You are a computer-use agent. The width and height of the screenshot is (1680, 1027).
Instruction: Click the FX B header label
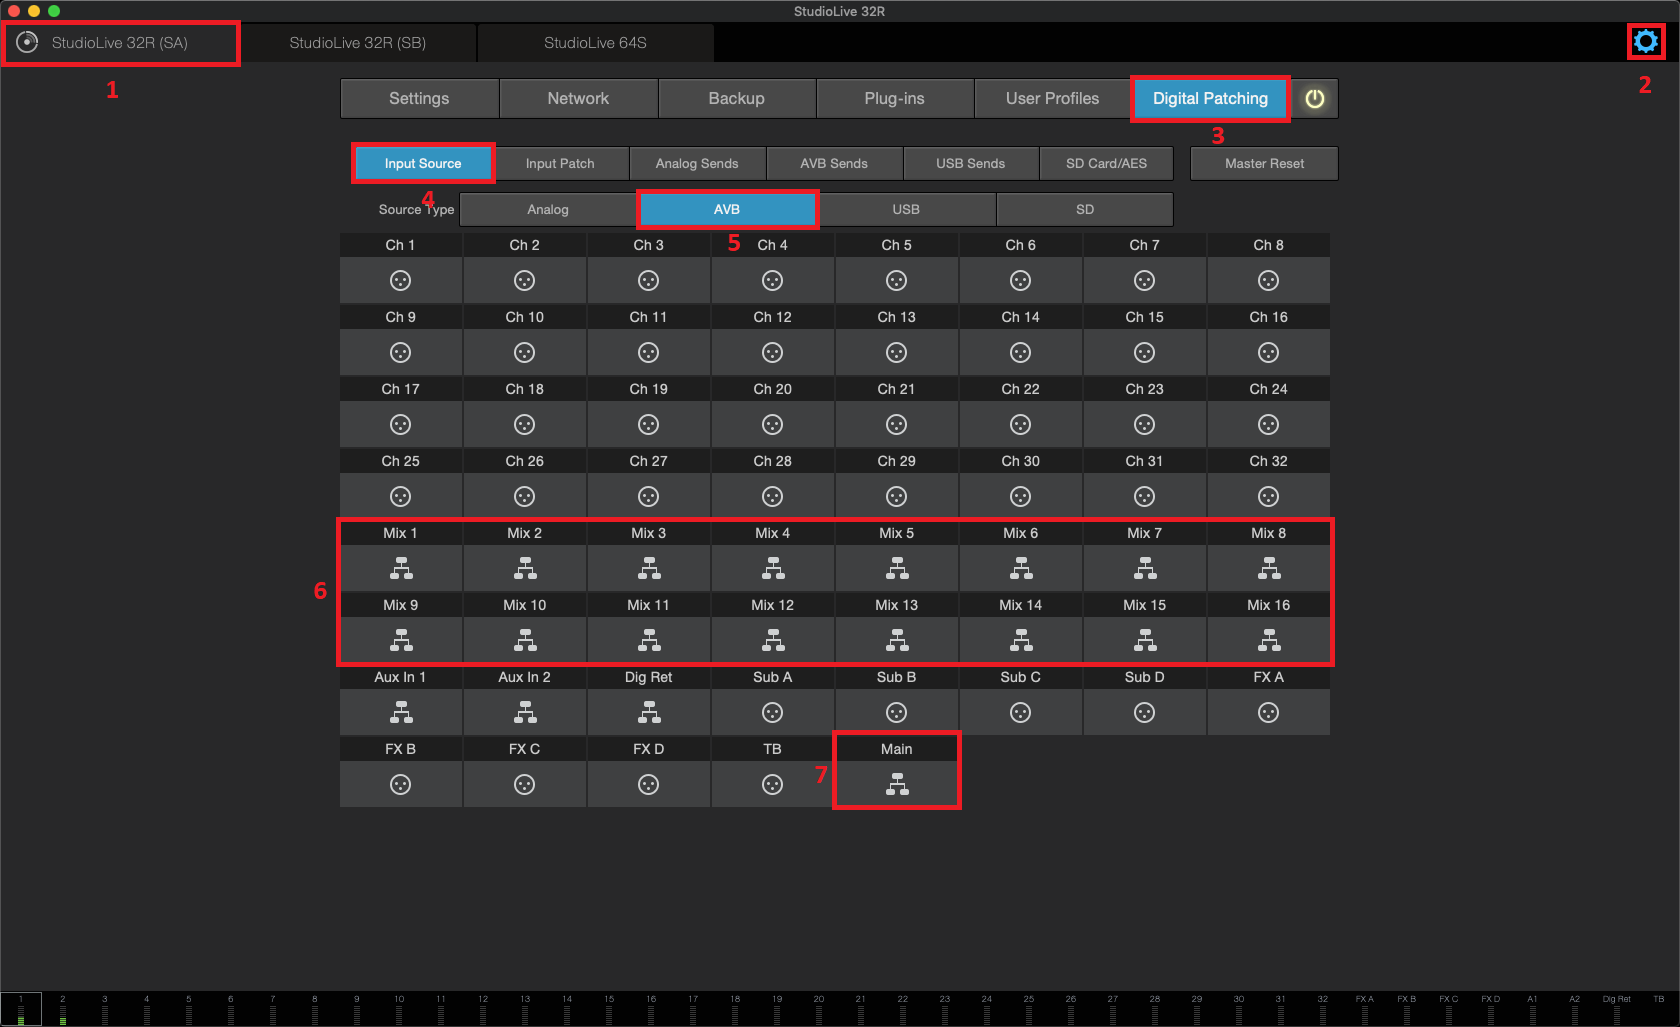click(x=400, y=749)
